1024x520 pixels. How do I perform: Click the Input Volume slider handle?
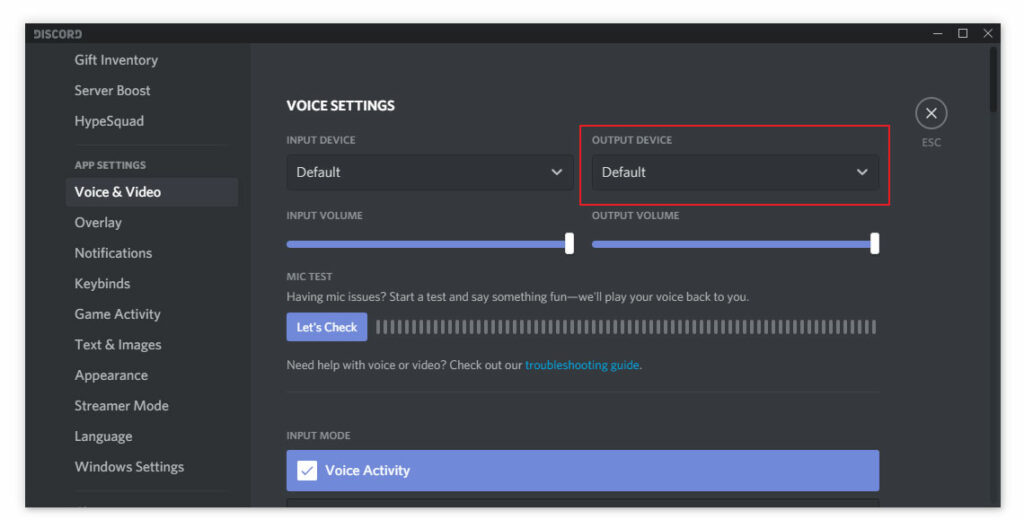[x=569, y=244]
